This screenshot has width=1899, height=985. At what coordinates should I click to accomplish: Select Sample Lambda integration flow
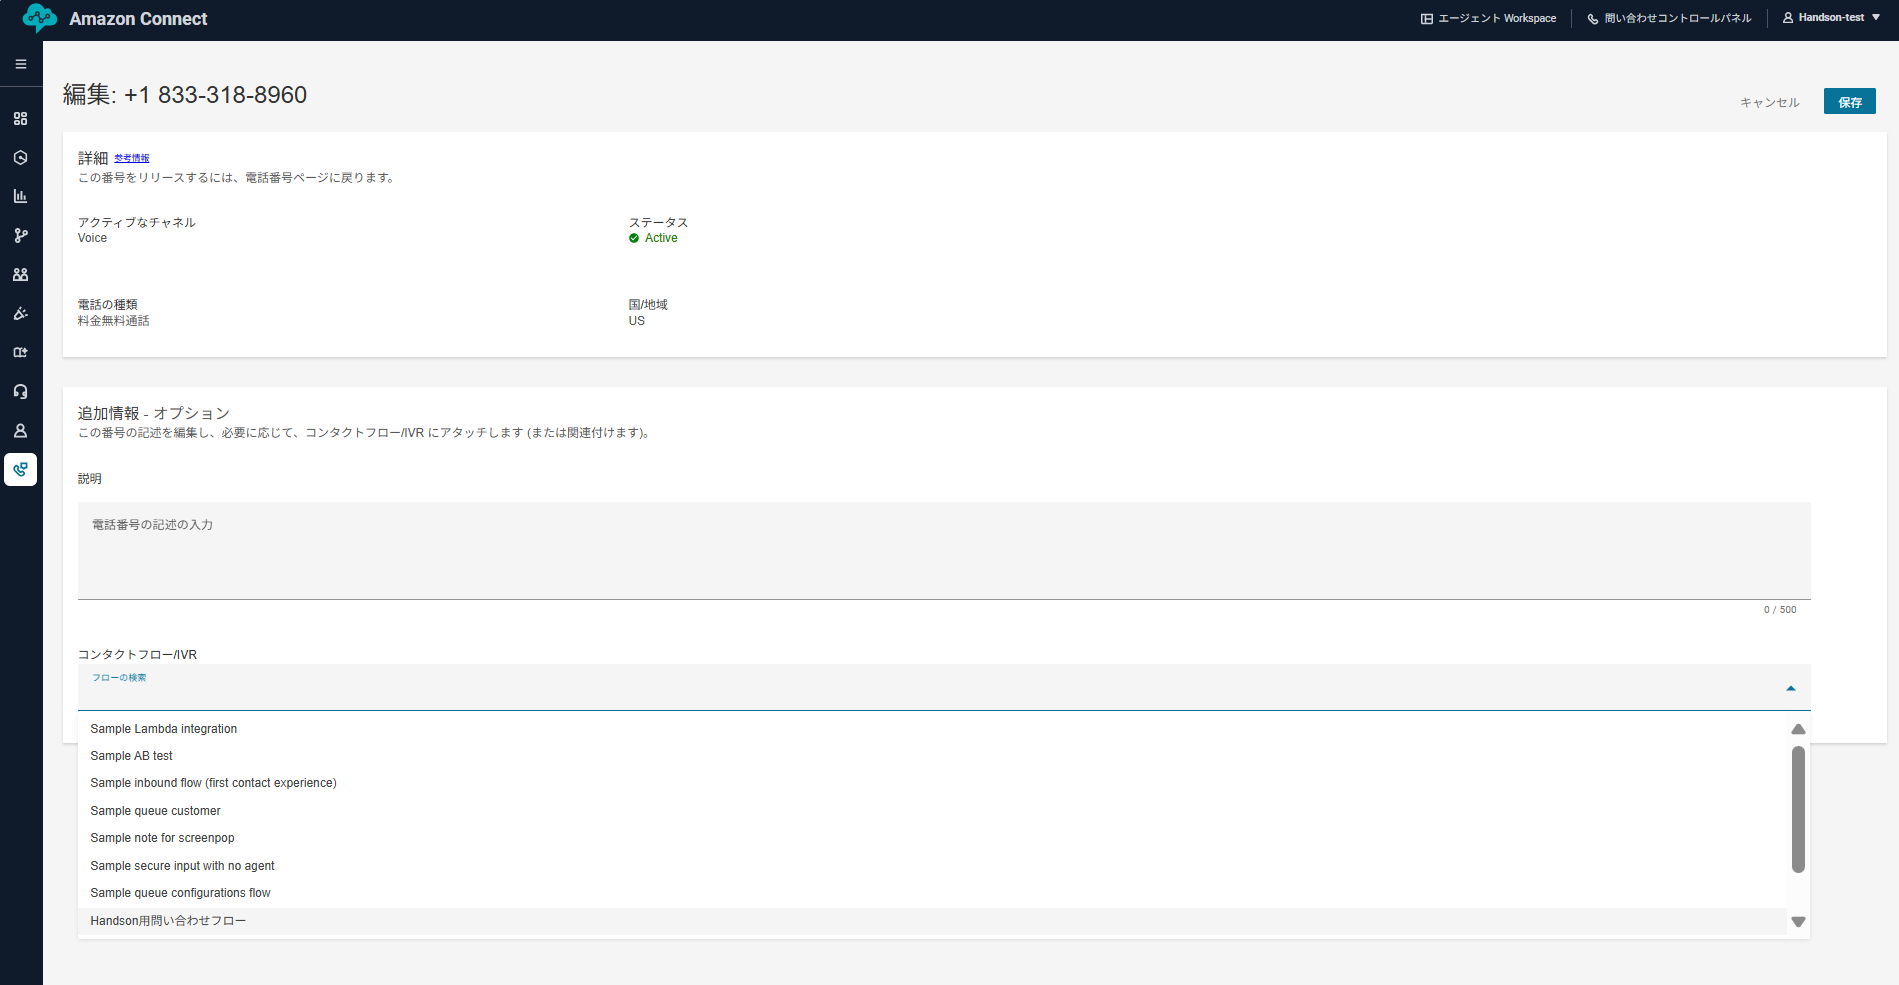[932, 729]
